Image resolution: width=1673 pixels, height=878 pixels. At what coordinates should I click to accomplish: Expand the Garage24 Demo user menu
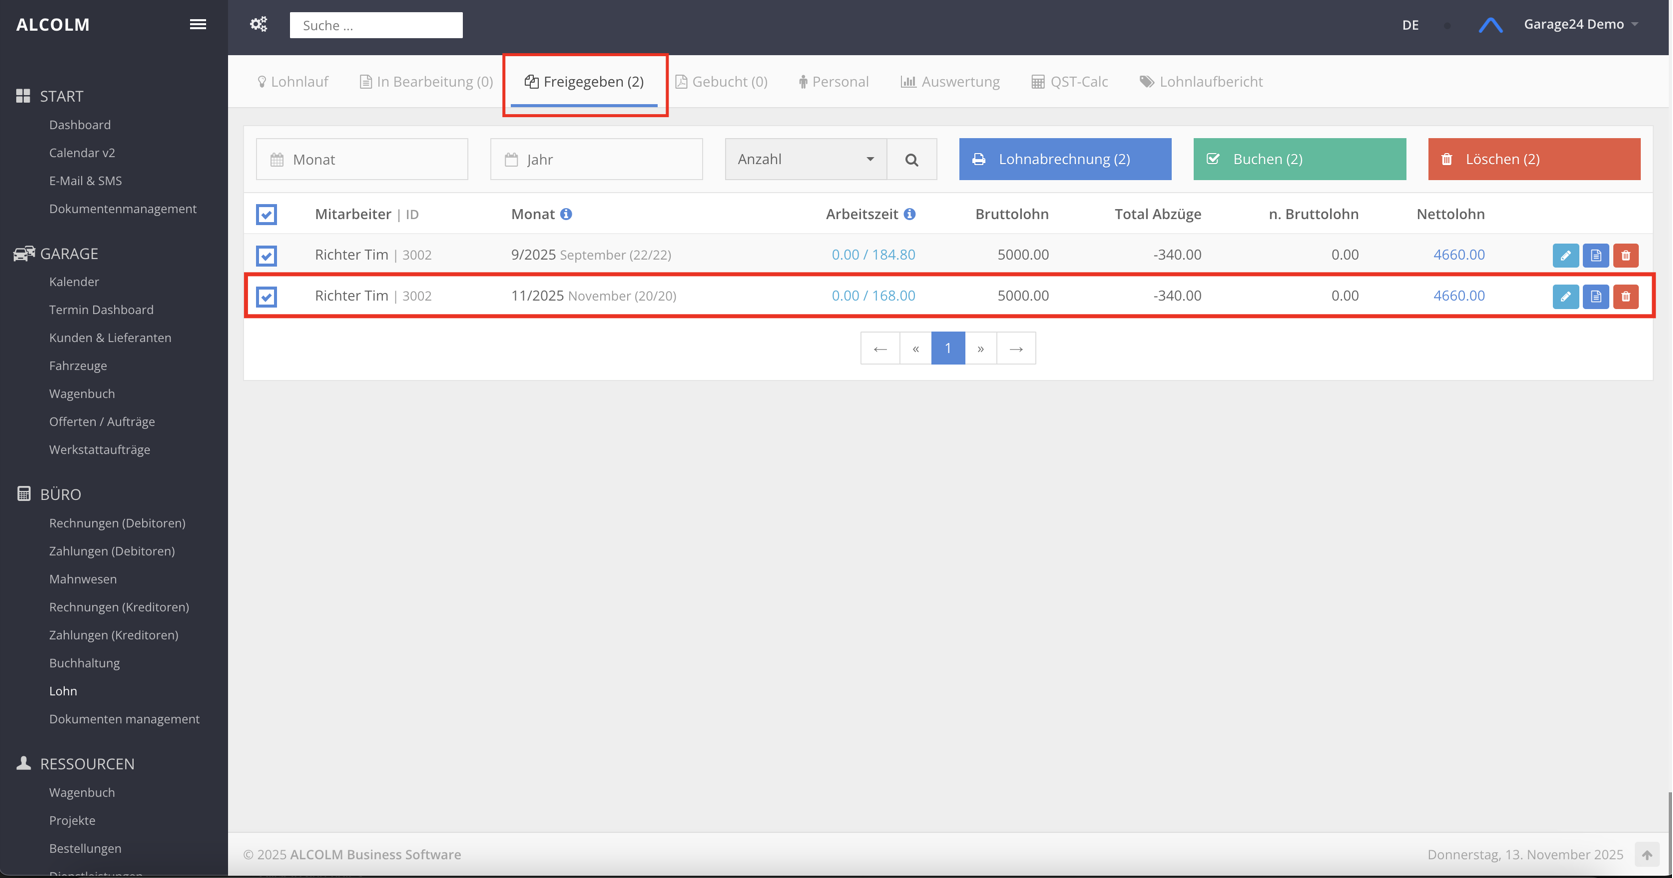pyautogui.click(x=1580, y=24)
